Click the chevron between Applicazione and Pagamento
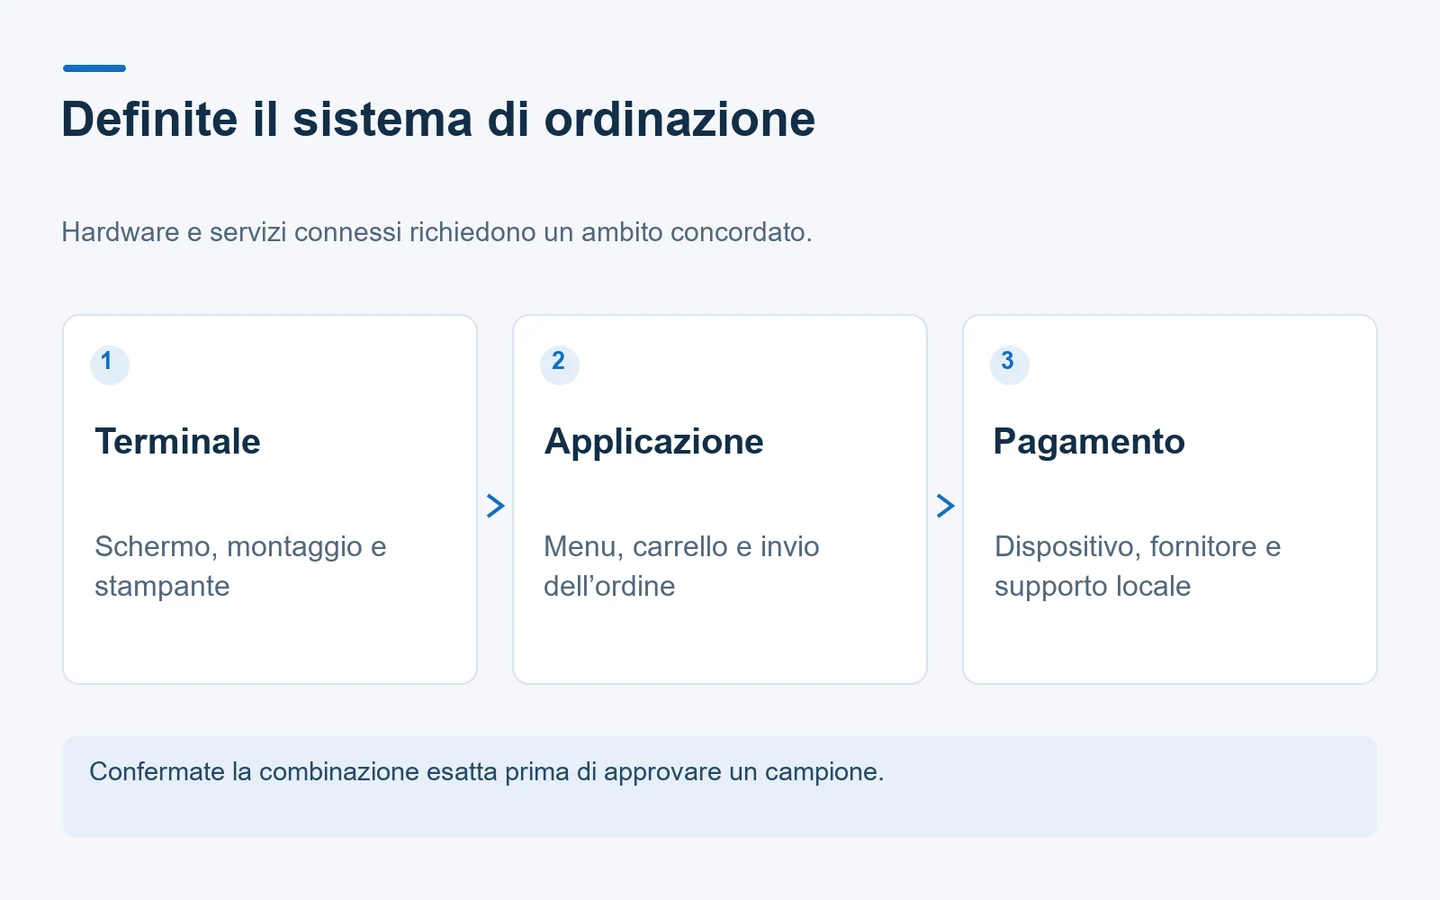This screenshot has height=900, width=1440. 945,506
